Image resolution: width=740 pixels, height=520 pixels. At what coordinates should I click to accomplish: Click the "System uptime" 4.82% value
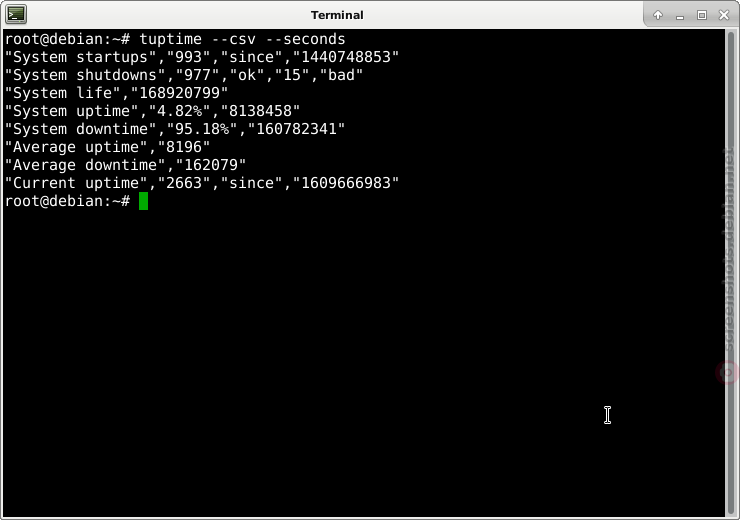pos(179,111)
